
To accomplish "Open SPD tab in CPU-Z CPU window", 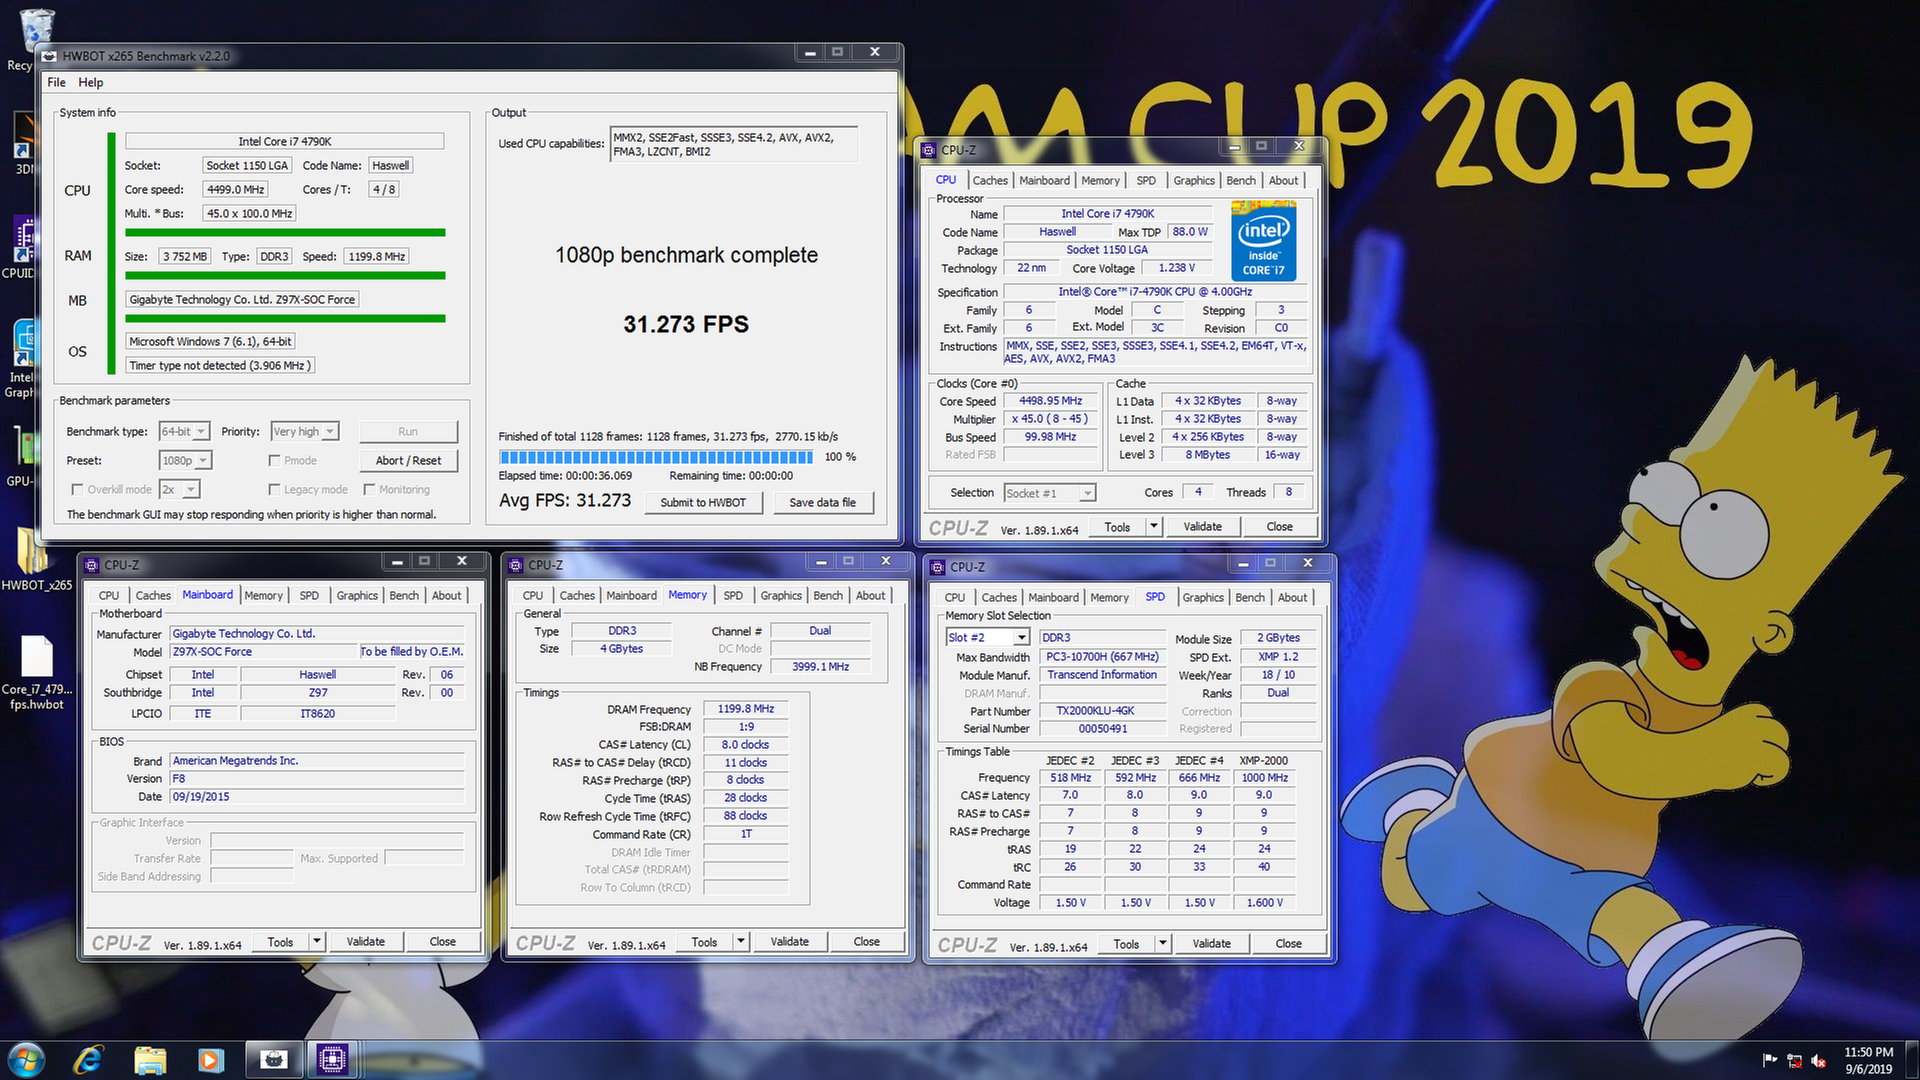I will [x=1146, y=180].
